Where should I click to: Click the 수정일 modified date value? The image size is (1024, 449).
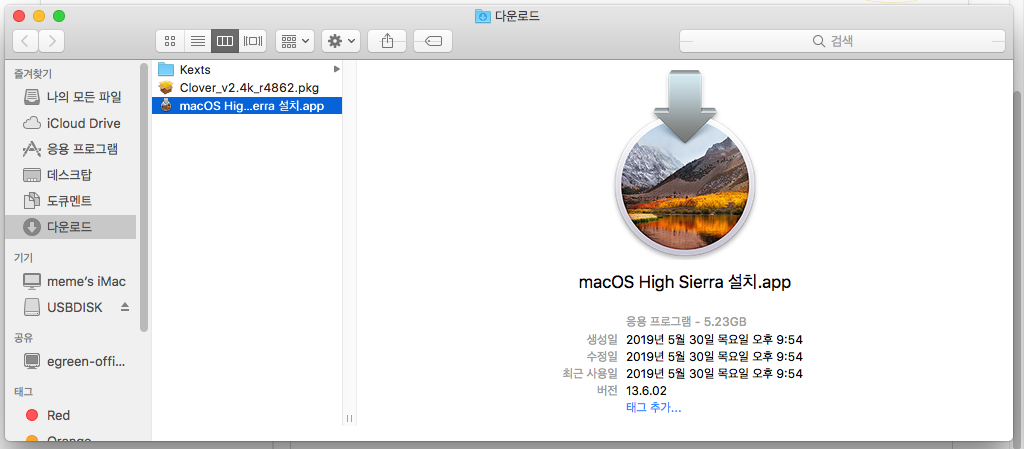coord(714,356)
